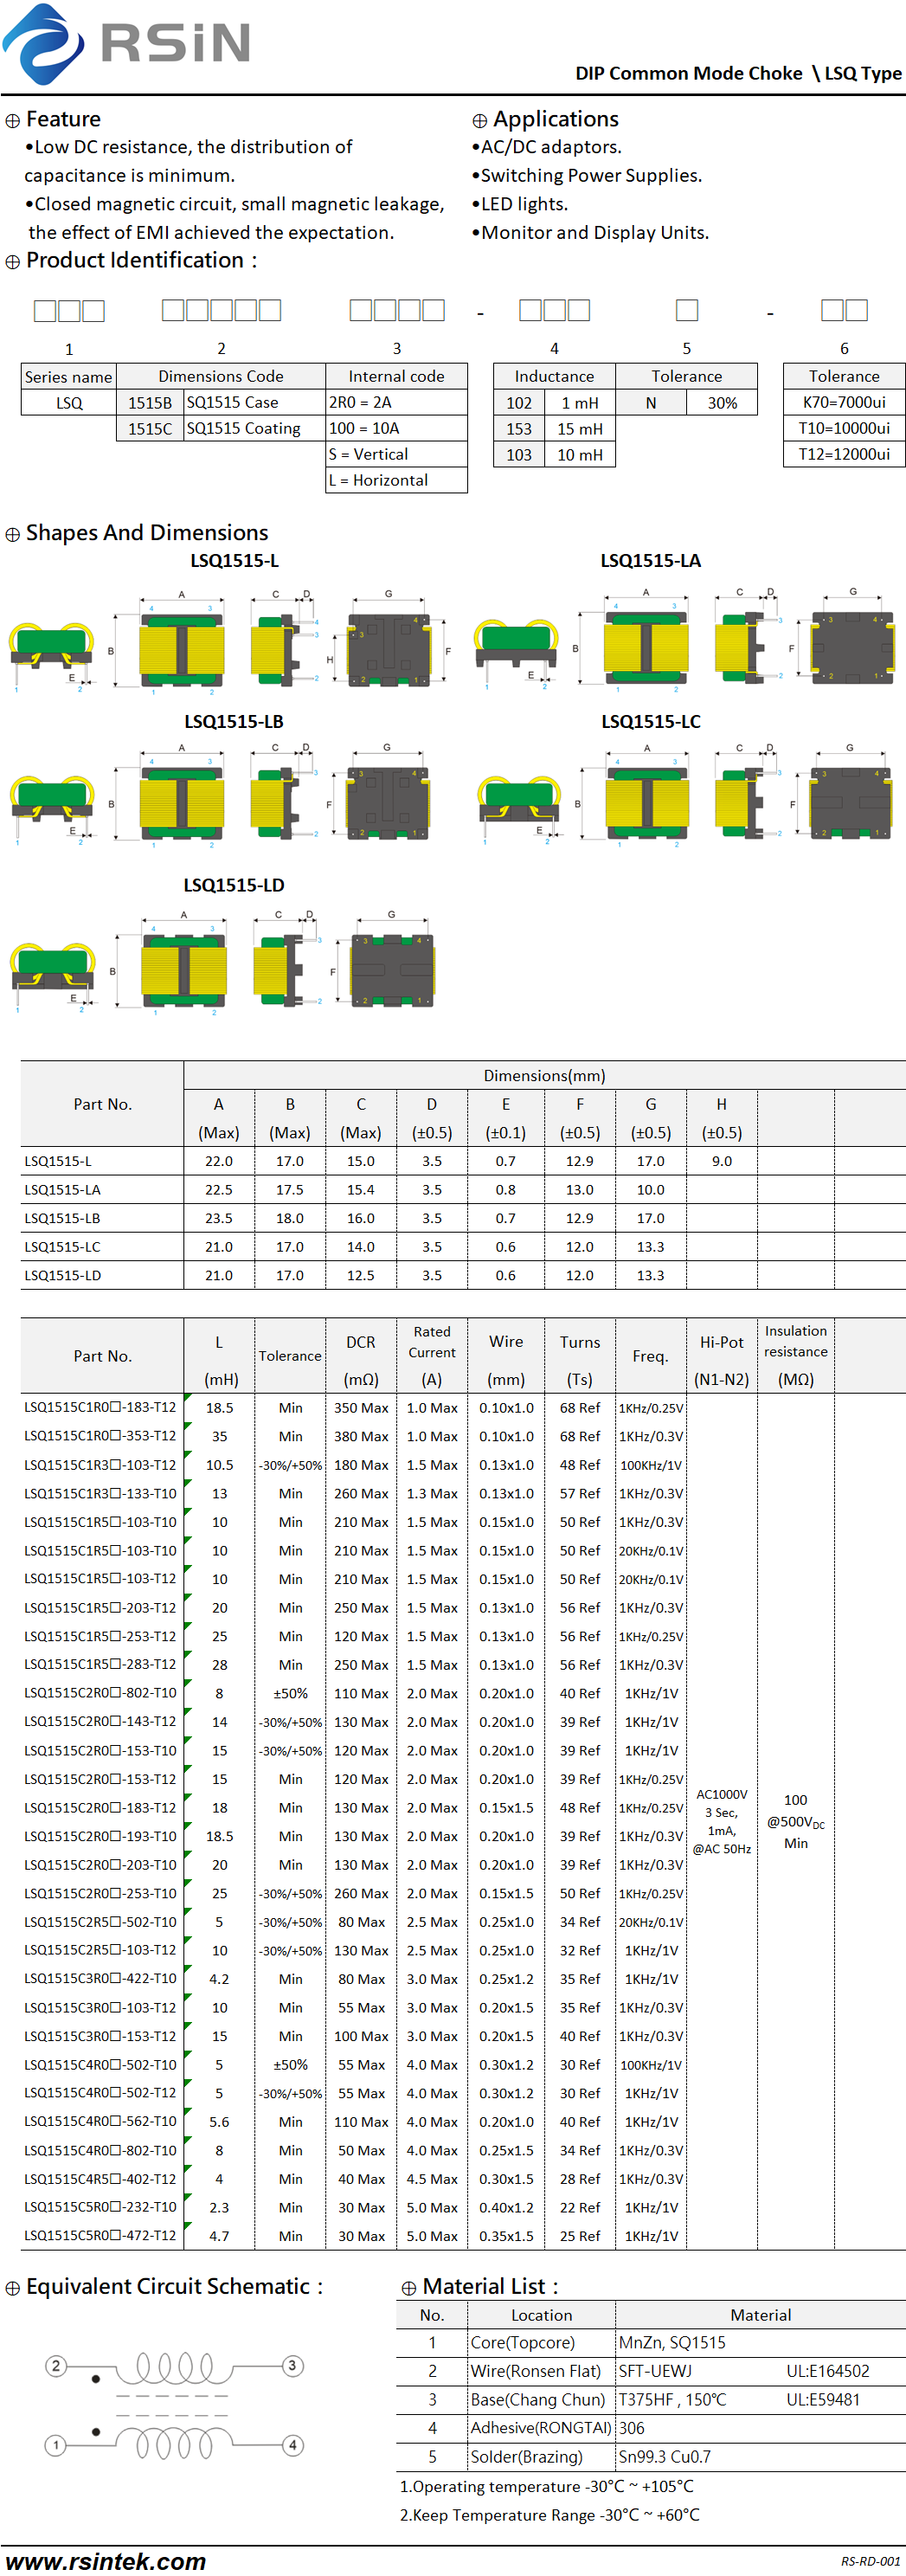Click the 'UL:E164502' certification text

click(828, 2372)
